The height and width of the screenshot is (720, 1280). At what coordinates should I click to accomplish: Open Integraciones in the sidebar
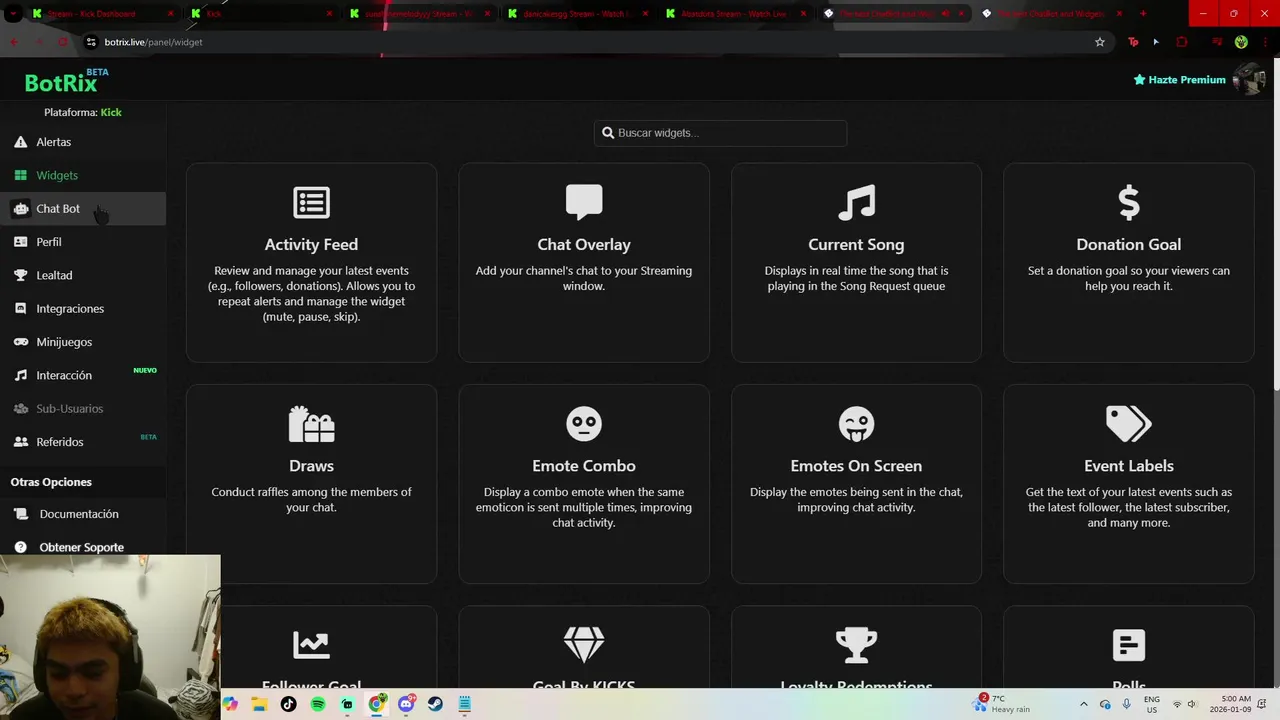coord(83,308)
